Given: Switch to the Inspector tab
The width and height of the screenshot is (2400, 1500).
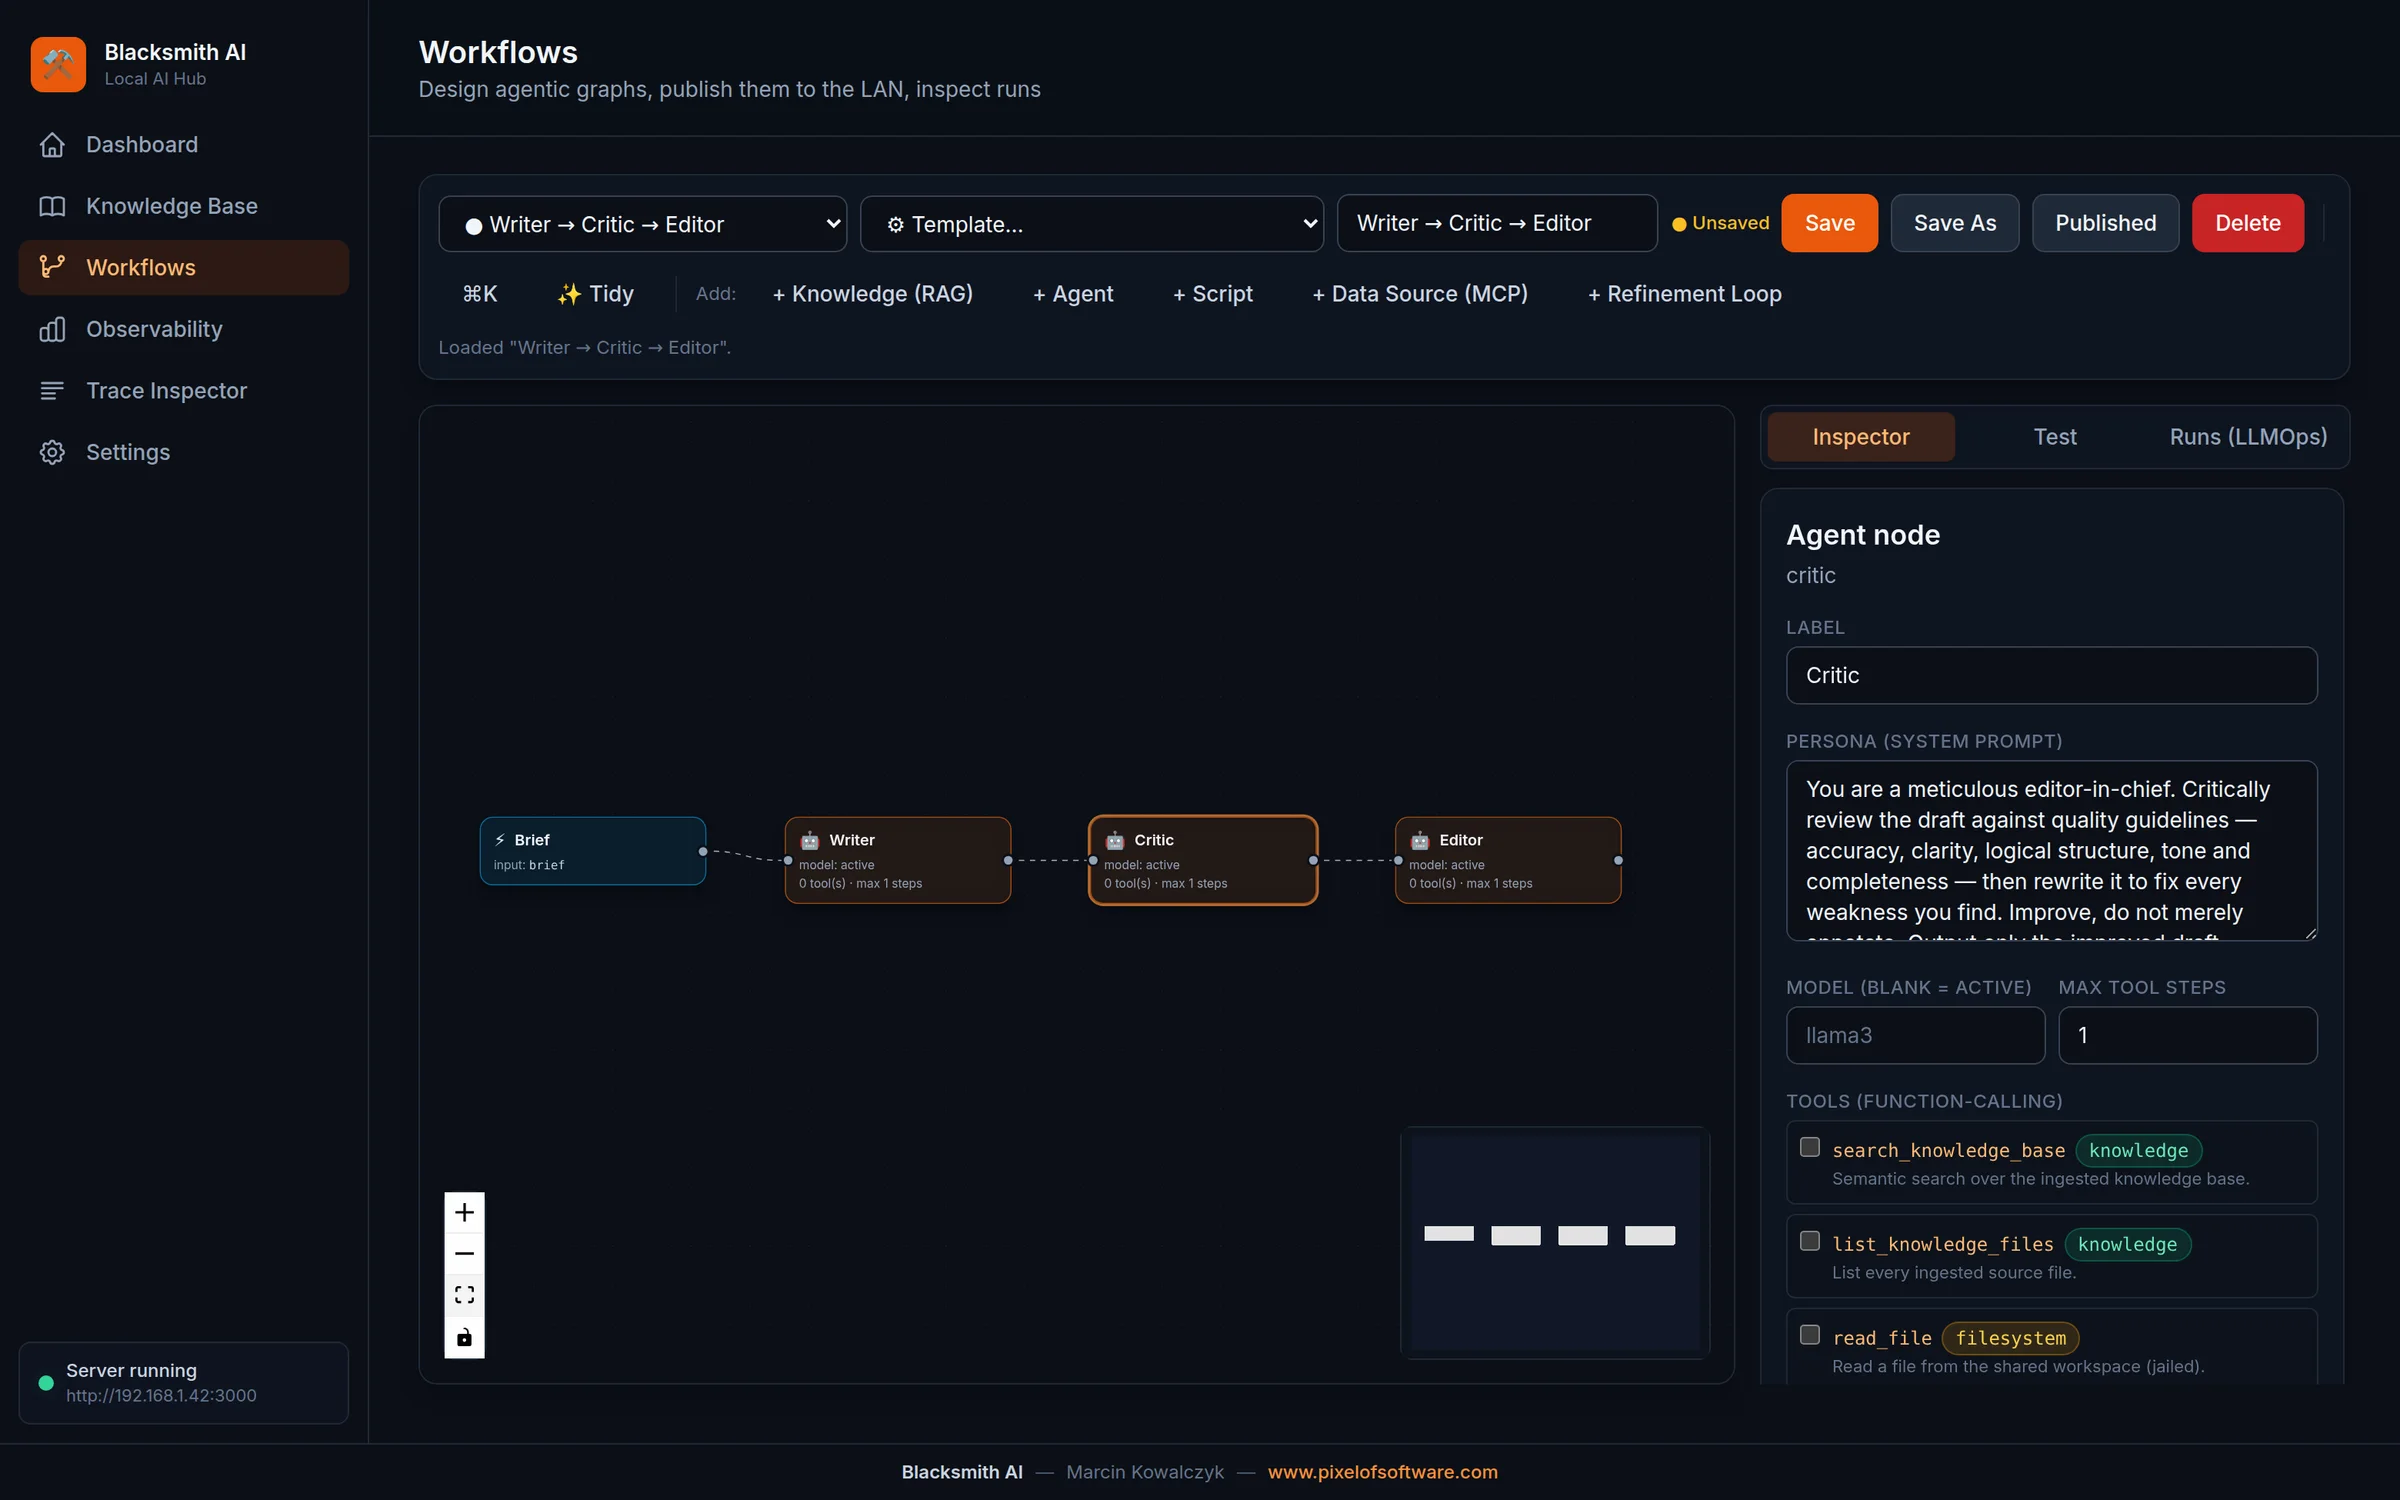Looking at the screenshot, I should pos(1861,437).
